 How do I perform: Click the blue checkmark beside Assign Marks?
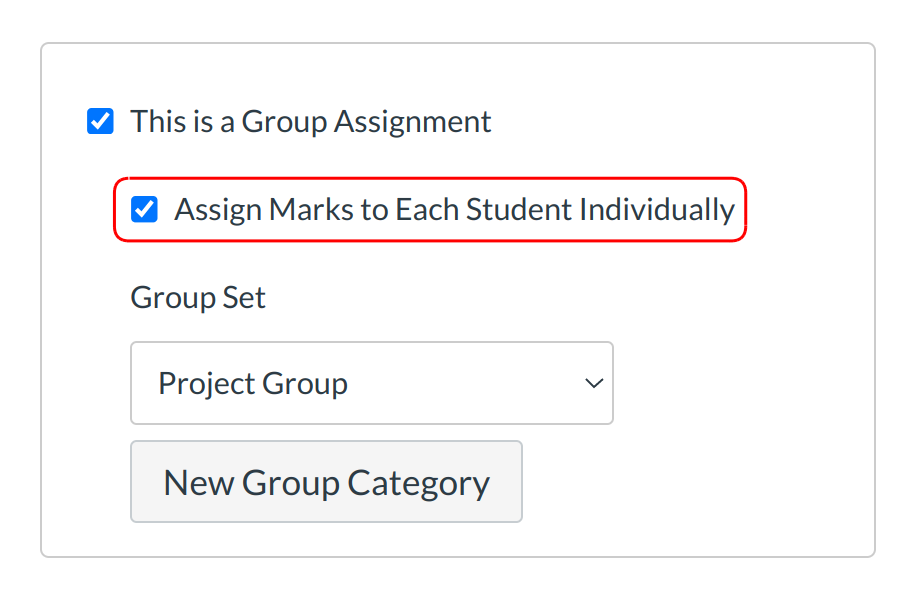[x=145, y=210]
